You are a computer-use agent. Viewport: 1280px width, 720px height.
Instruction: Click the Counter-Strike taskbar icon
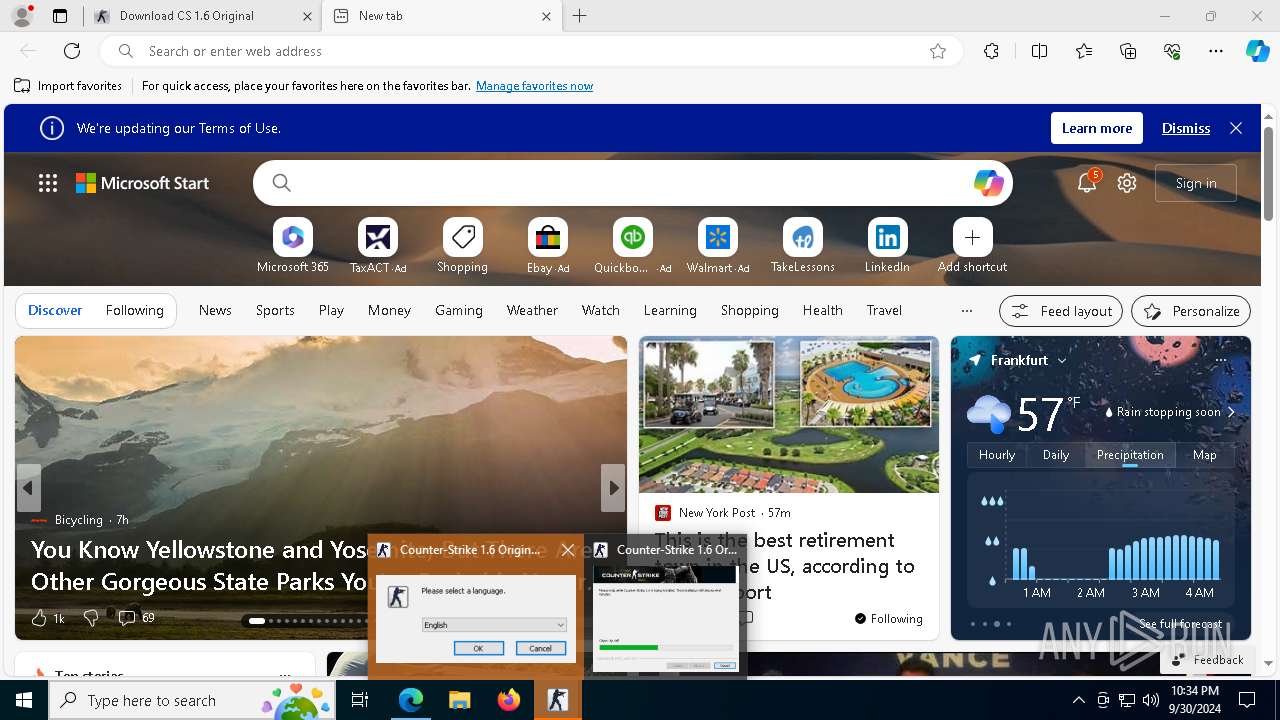(557, 700)
